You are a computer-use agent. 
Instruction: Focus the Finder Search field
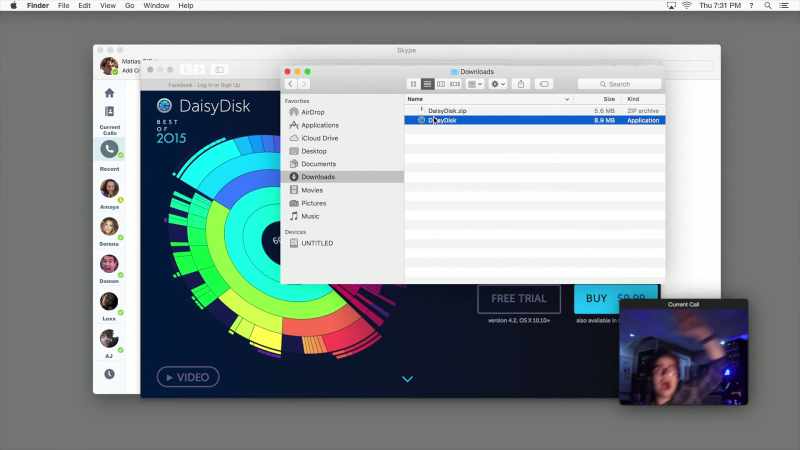click(x=619, y=84)
